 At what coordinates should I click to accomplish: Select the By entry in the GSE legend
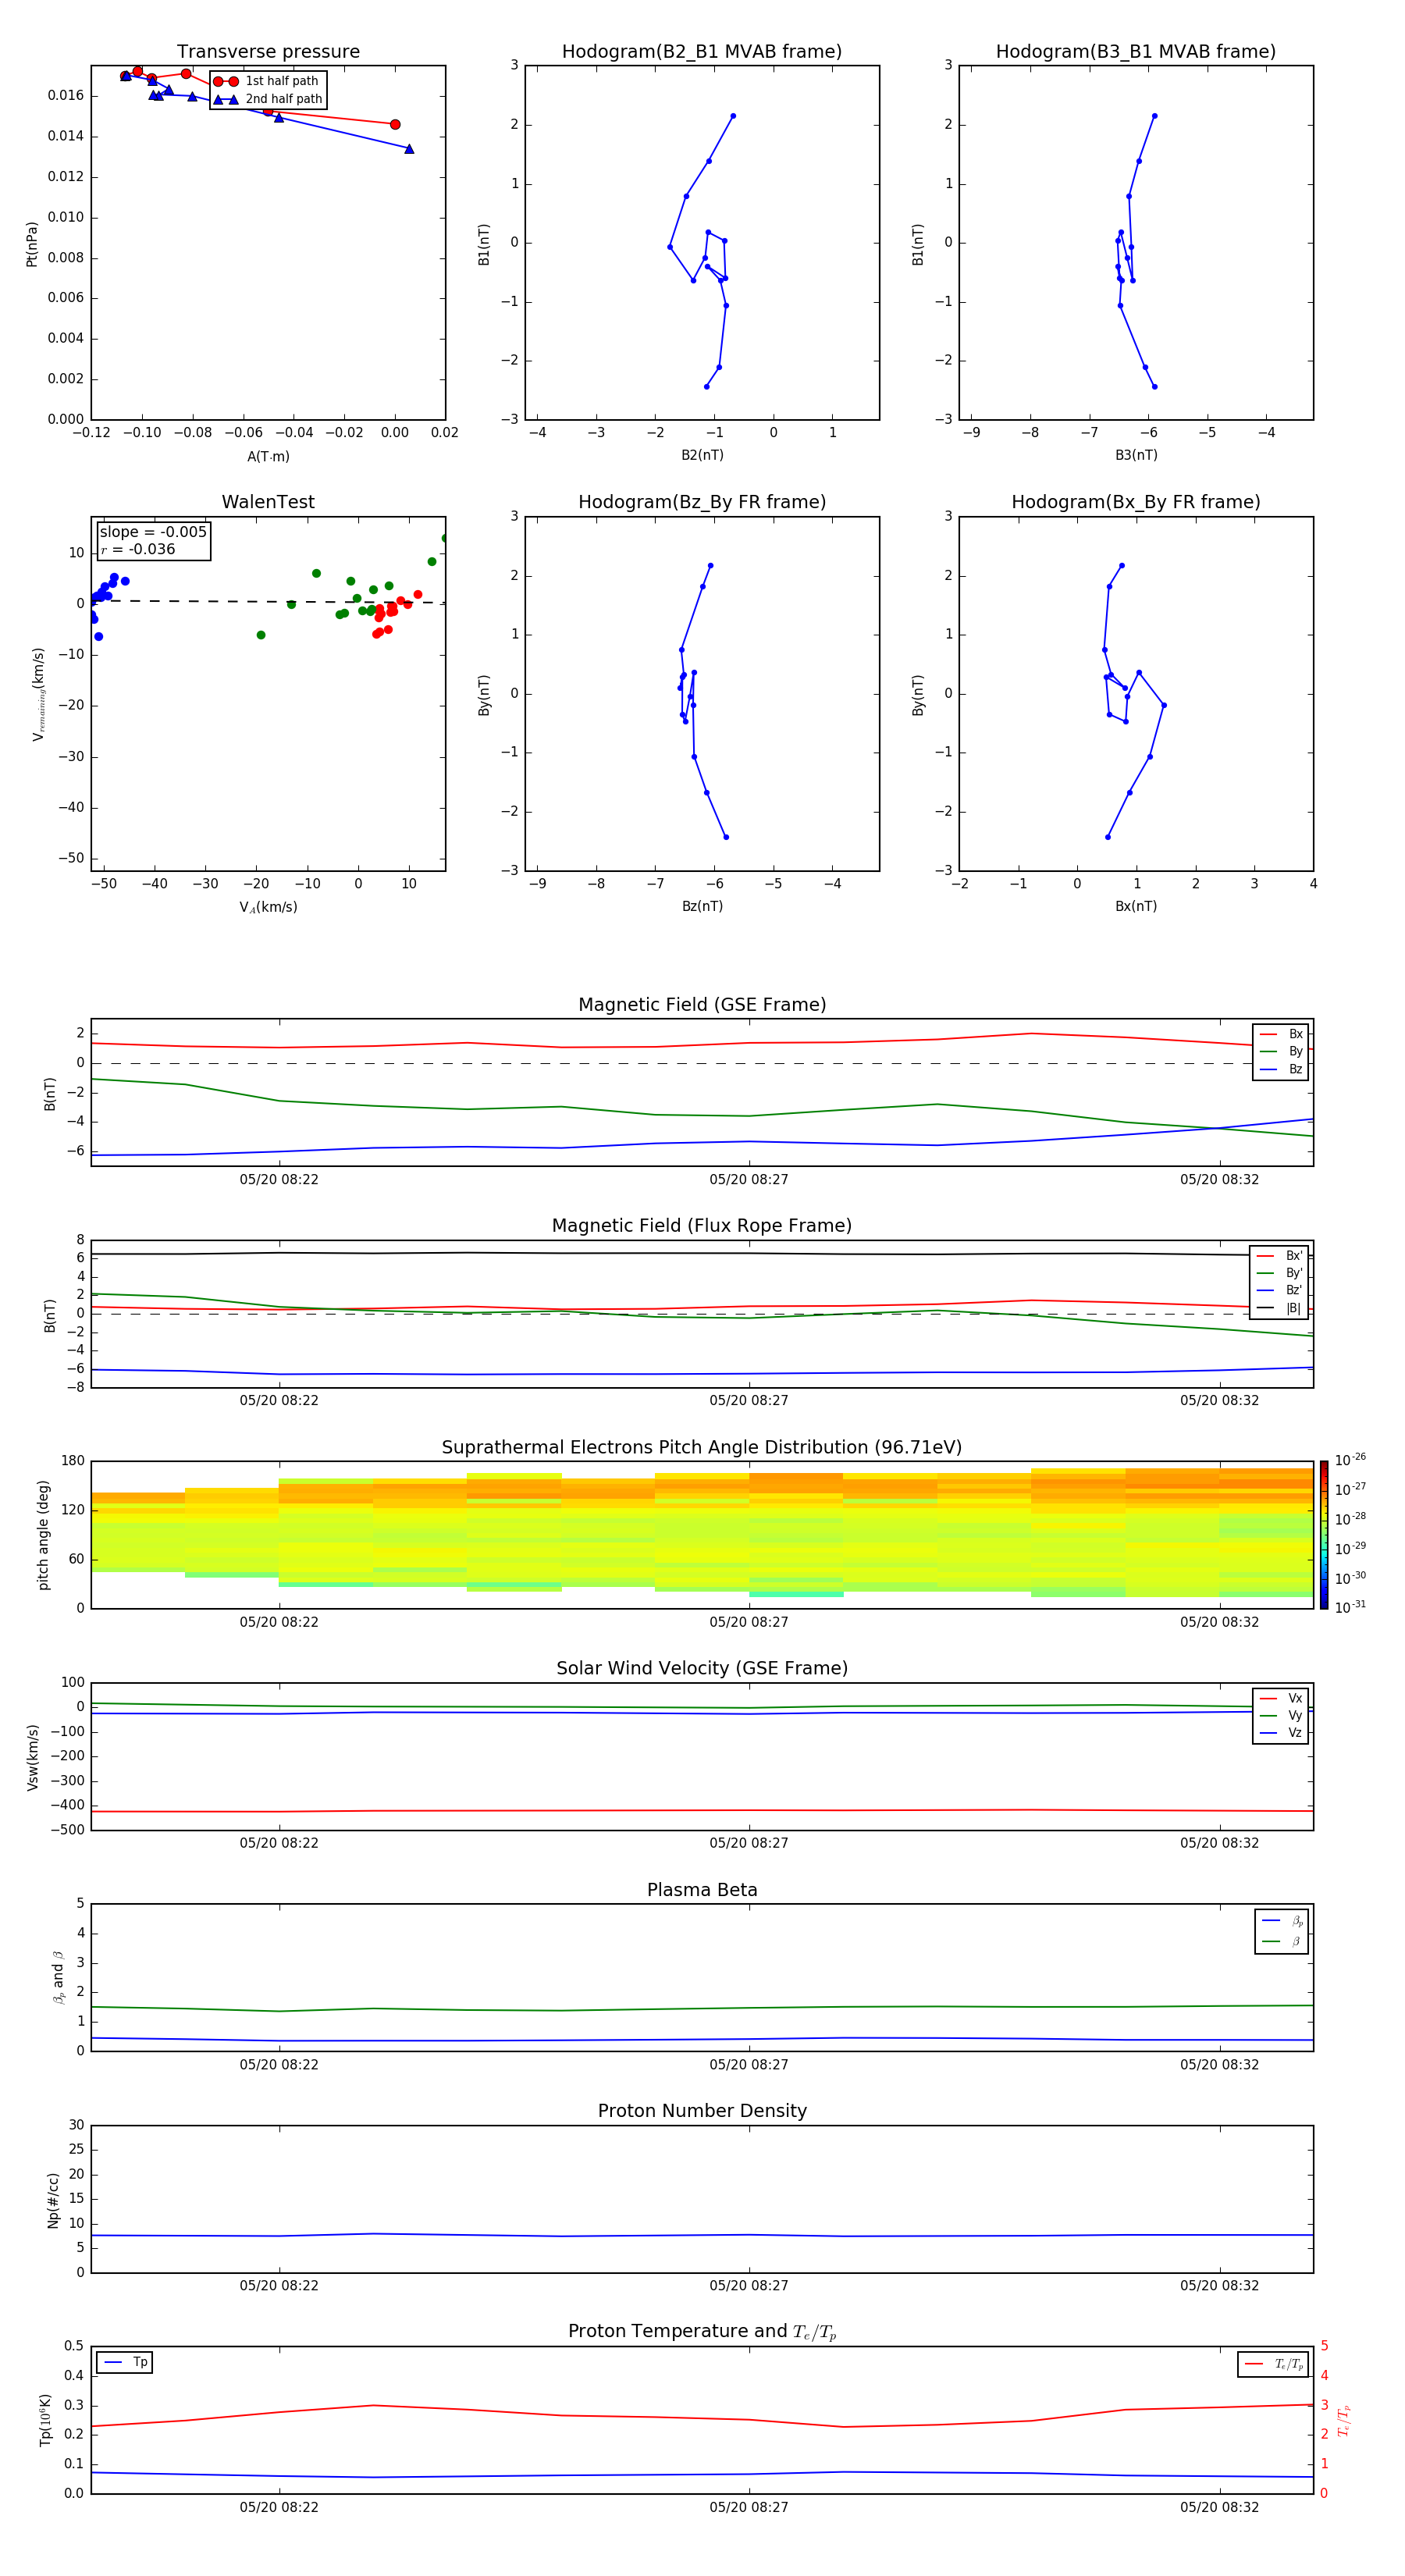click(1281, 1052)
